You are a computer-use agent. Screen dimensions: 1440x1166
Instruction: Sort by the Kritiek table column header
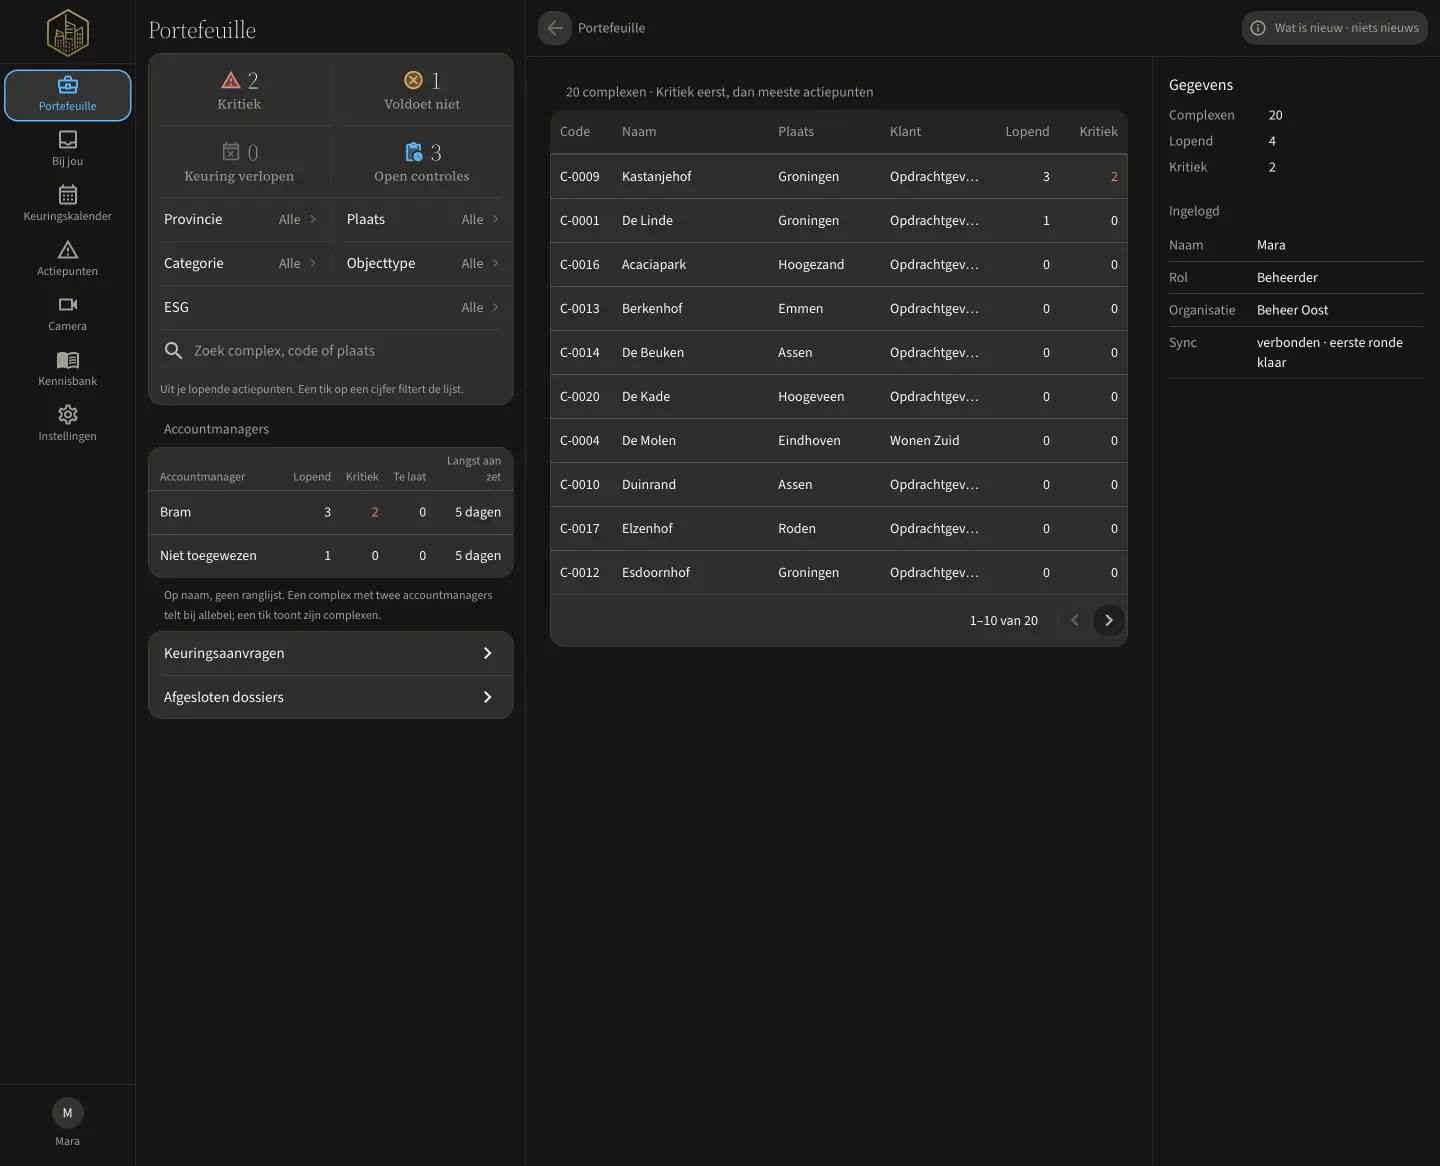(1098, 132)
